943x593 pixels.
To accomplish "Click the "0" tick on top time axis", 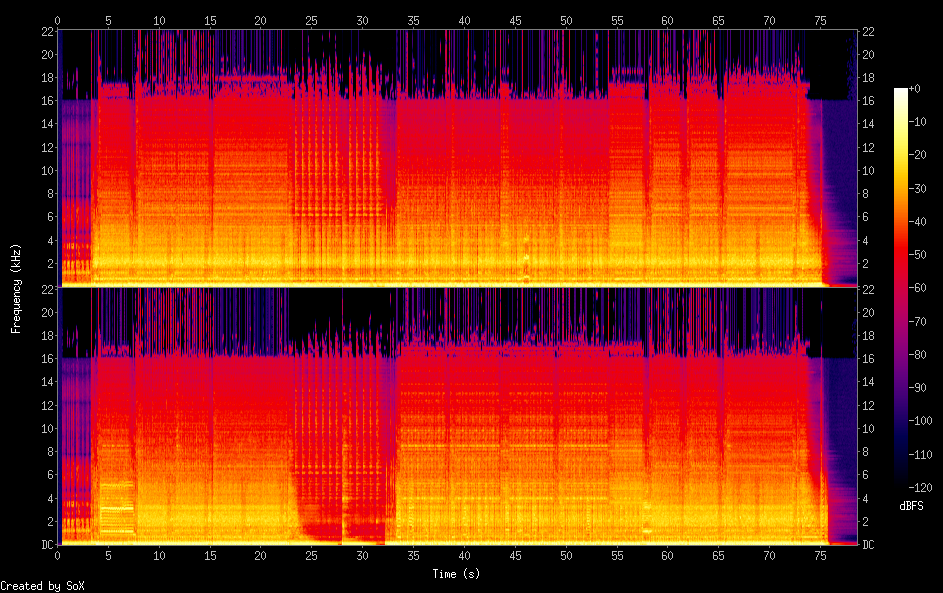I will pos(58,20).
